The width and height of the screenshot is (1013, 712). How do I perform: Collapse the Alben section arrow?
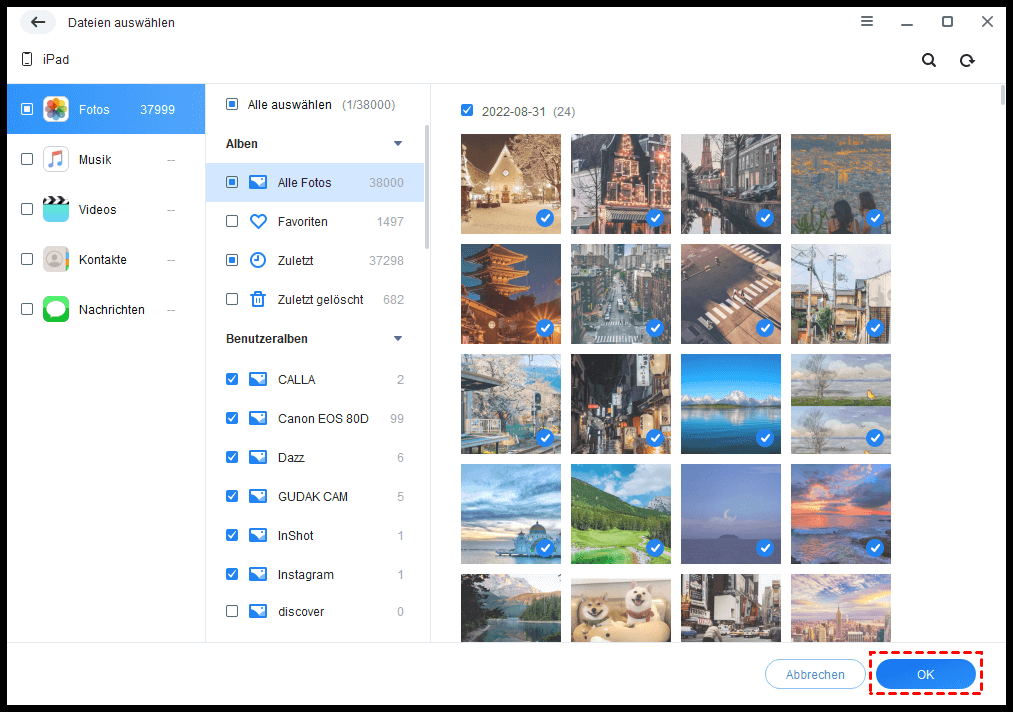(398, 144)
